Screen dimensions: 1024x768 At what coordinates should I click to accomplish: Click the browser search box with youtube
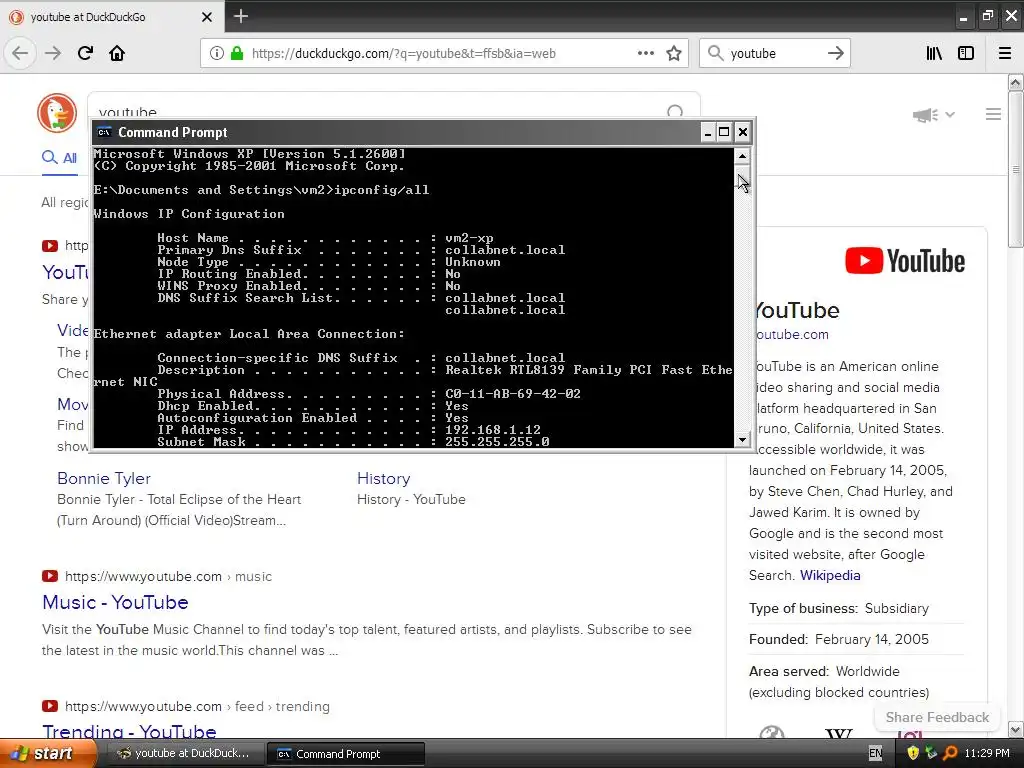click(x=774, y=54)
